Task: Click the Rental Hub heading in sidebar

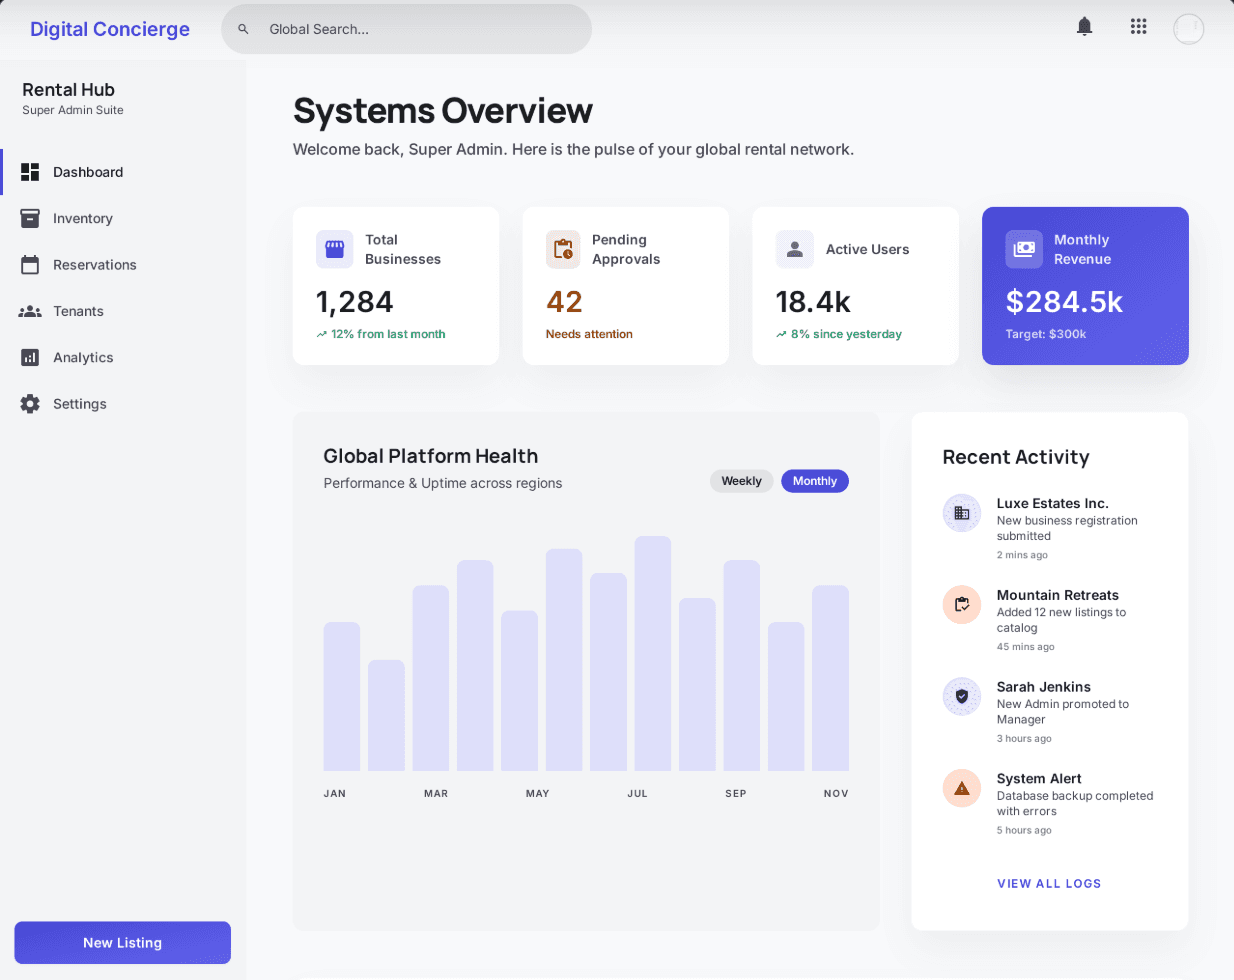Action: tap(68, 90)
